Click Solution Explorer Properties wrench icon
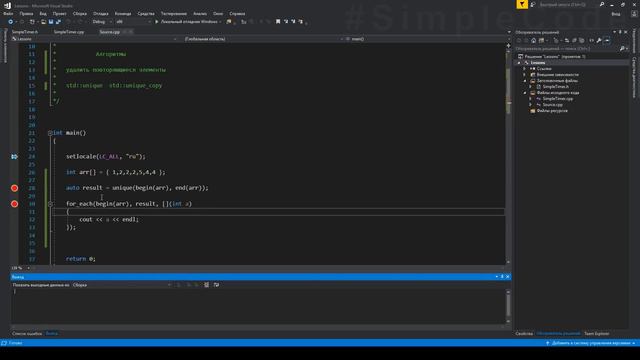 coord(599,40)
